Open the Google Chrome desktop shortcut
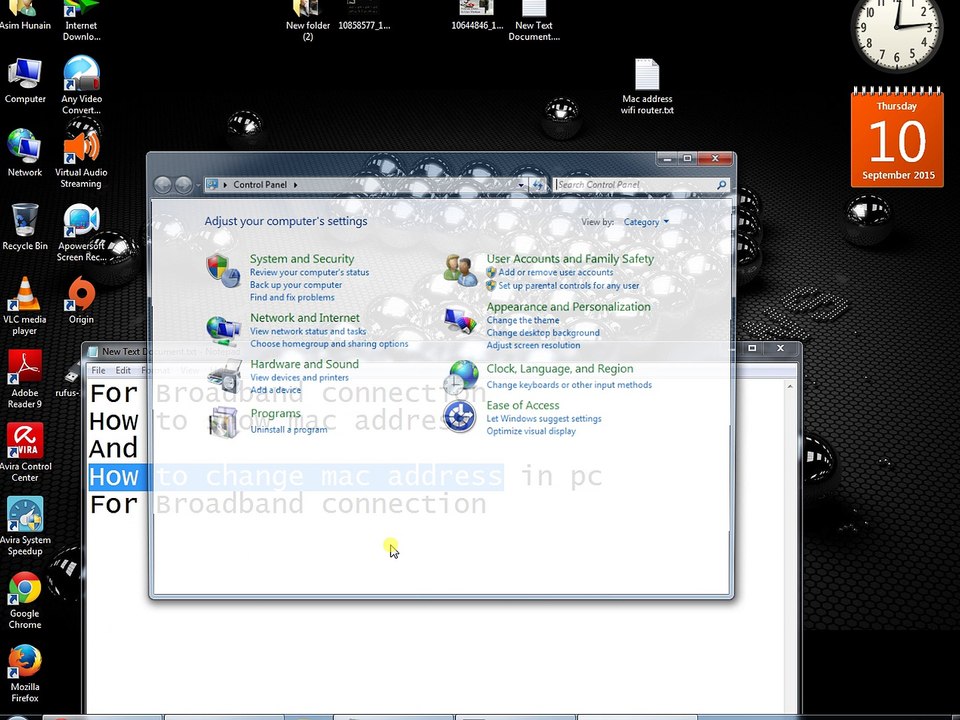960x720 pixels. tap(25, 600)
